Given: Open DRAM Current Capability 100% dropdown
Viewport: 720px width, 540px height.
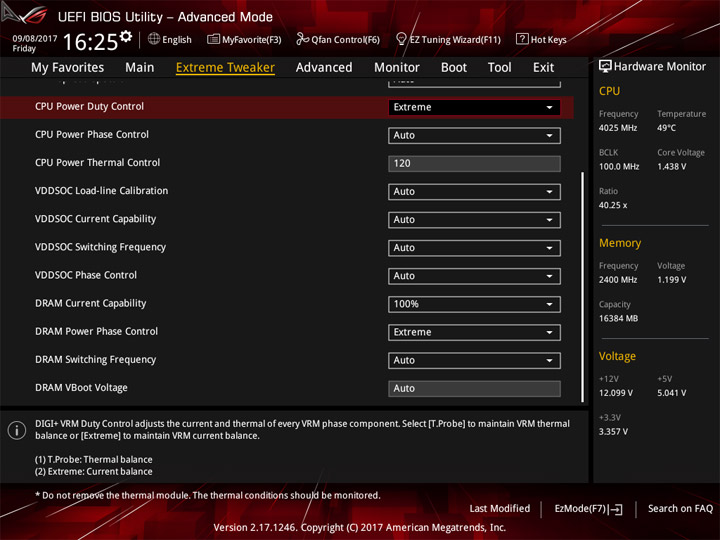Looking at the screenshot, I should [474, 304].
